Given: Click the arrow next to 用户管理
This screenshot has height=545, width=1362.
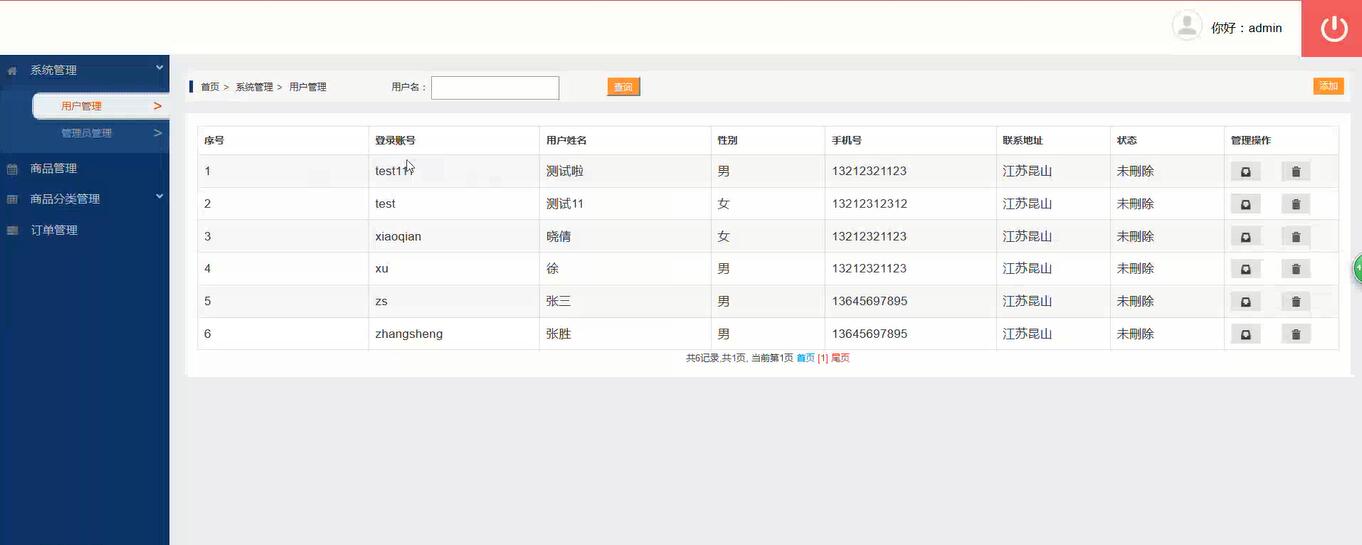Looking at the screenshot, I should coord(157,106).
